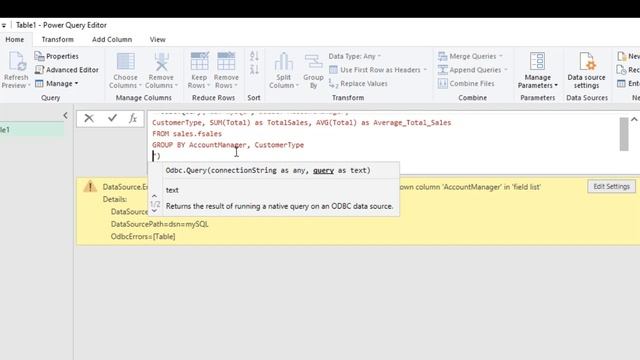
Task: Open the Data Type: Any dropdown
Action: click(355, 56)
